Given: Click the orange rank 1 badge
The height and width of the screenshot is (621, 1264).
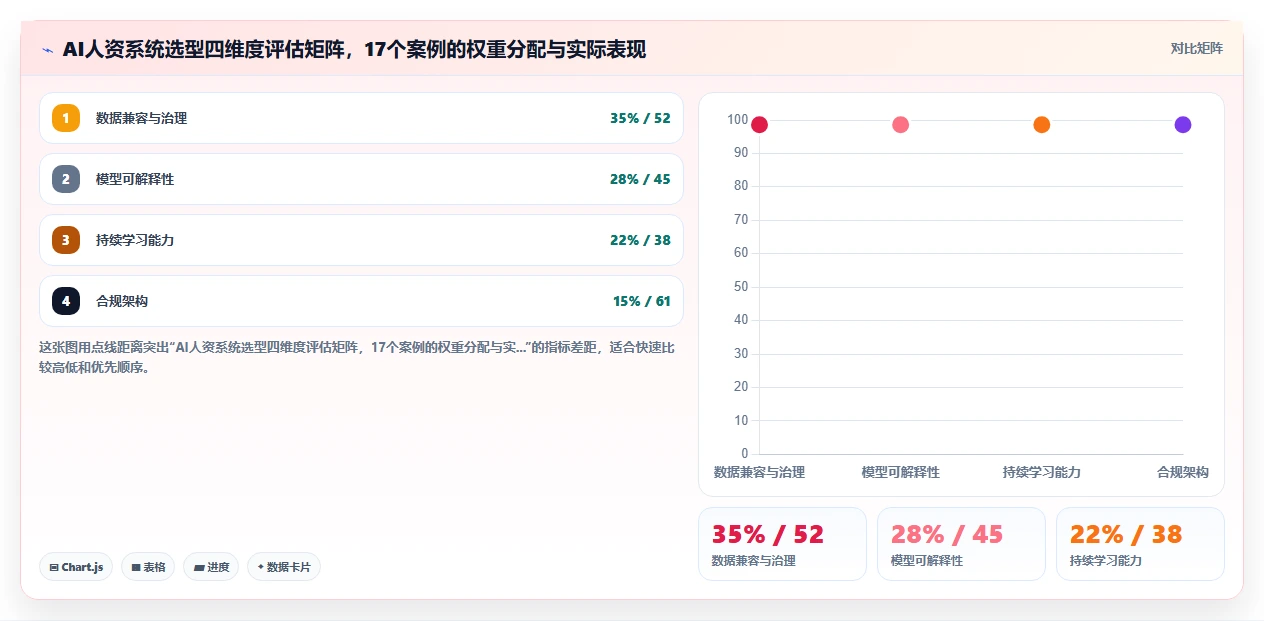Looking at the screenshot, I should tap(66, 118).
